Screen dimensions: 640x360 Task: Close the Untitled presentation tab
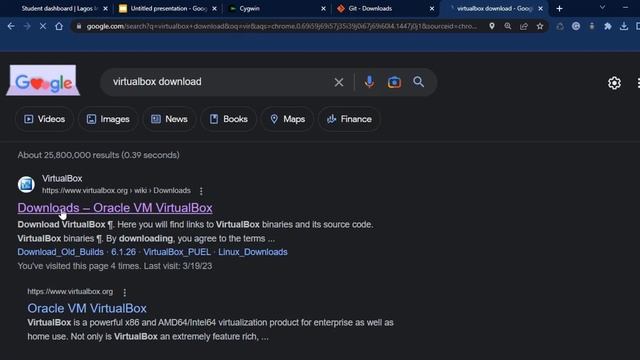(x=214, y=9)
